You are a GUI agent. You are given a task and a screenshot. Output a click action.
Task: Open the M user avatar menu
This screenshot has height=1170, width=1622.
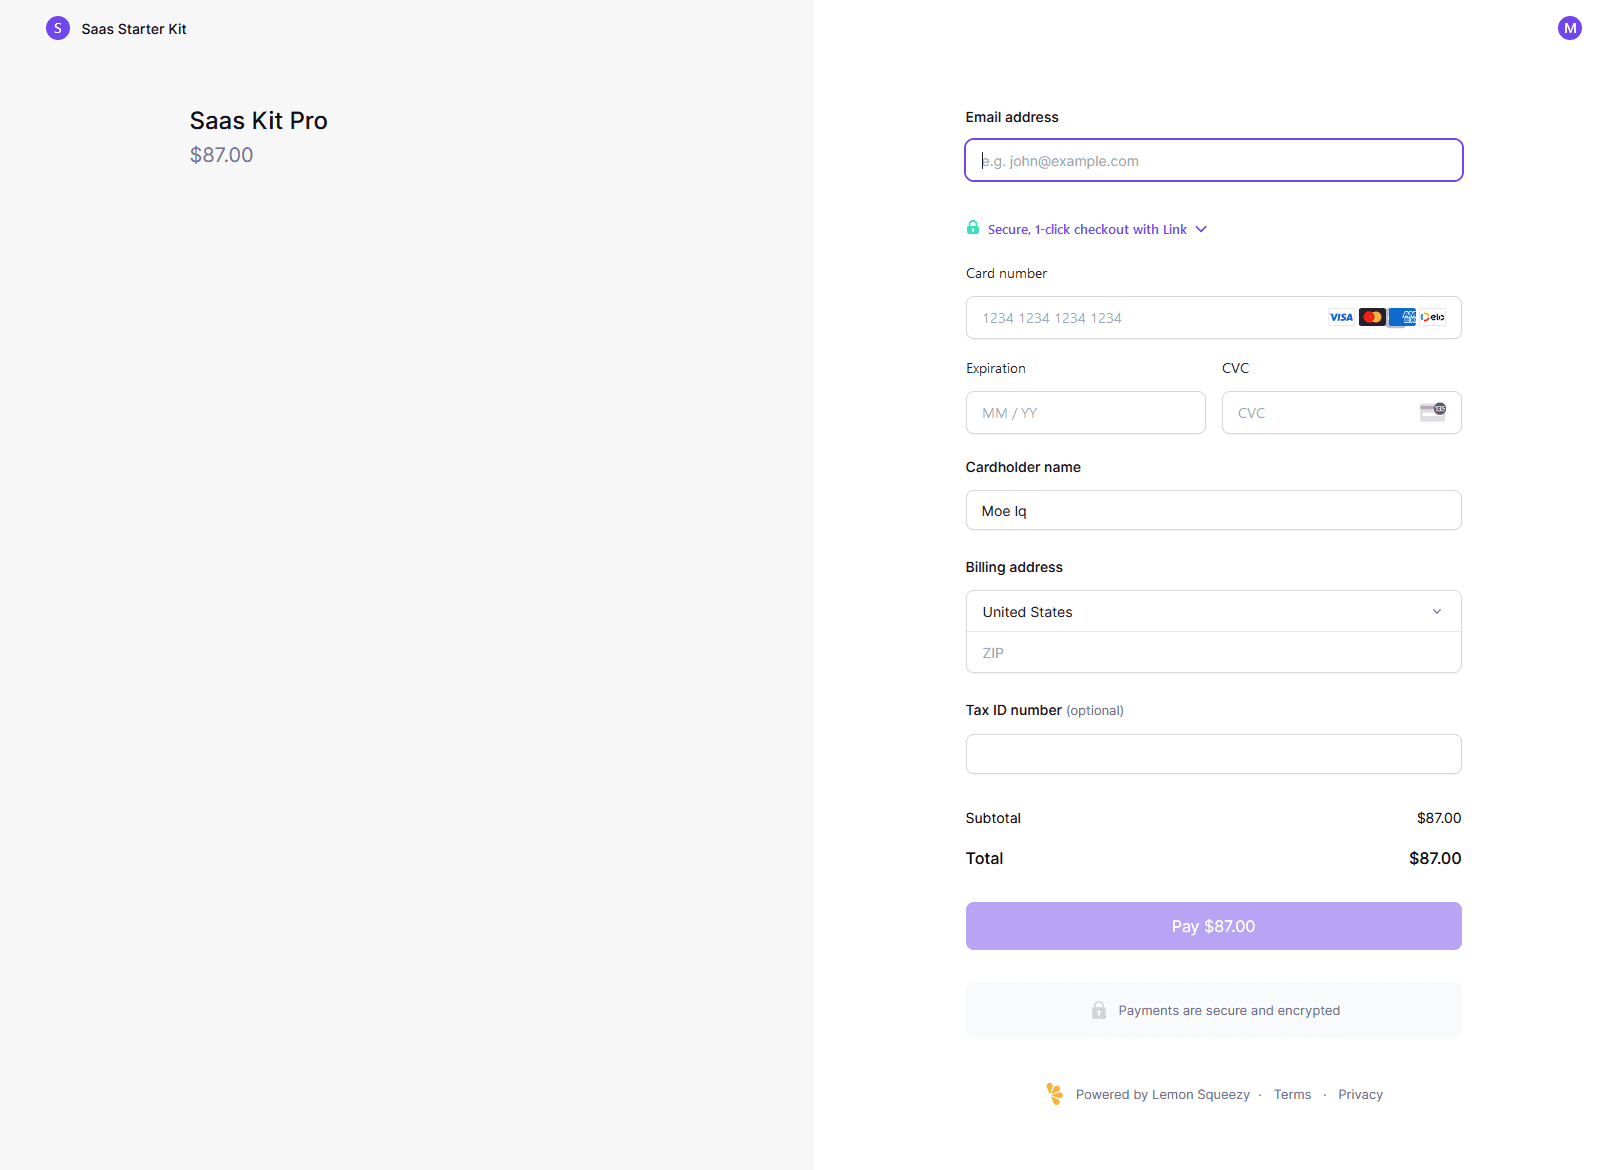click(1569, 28)
